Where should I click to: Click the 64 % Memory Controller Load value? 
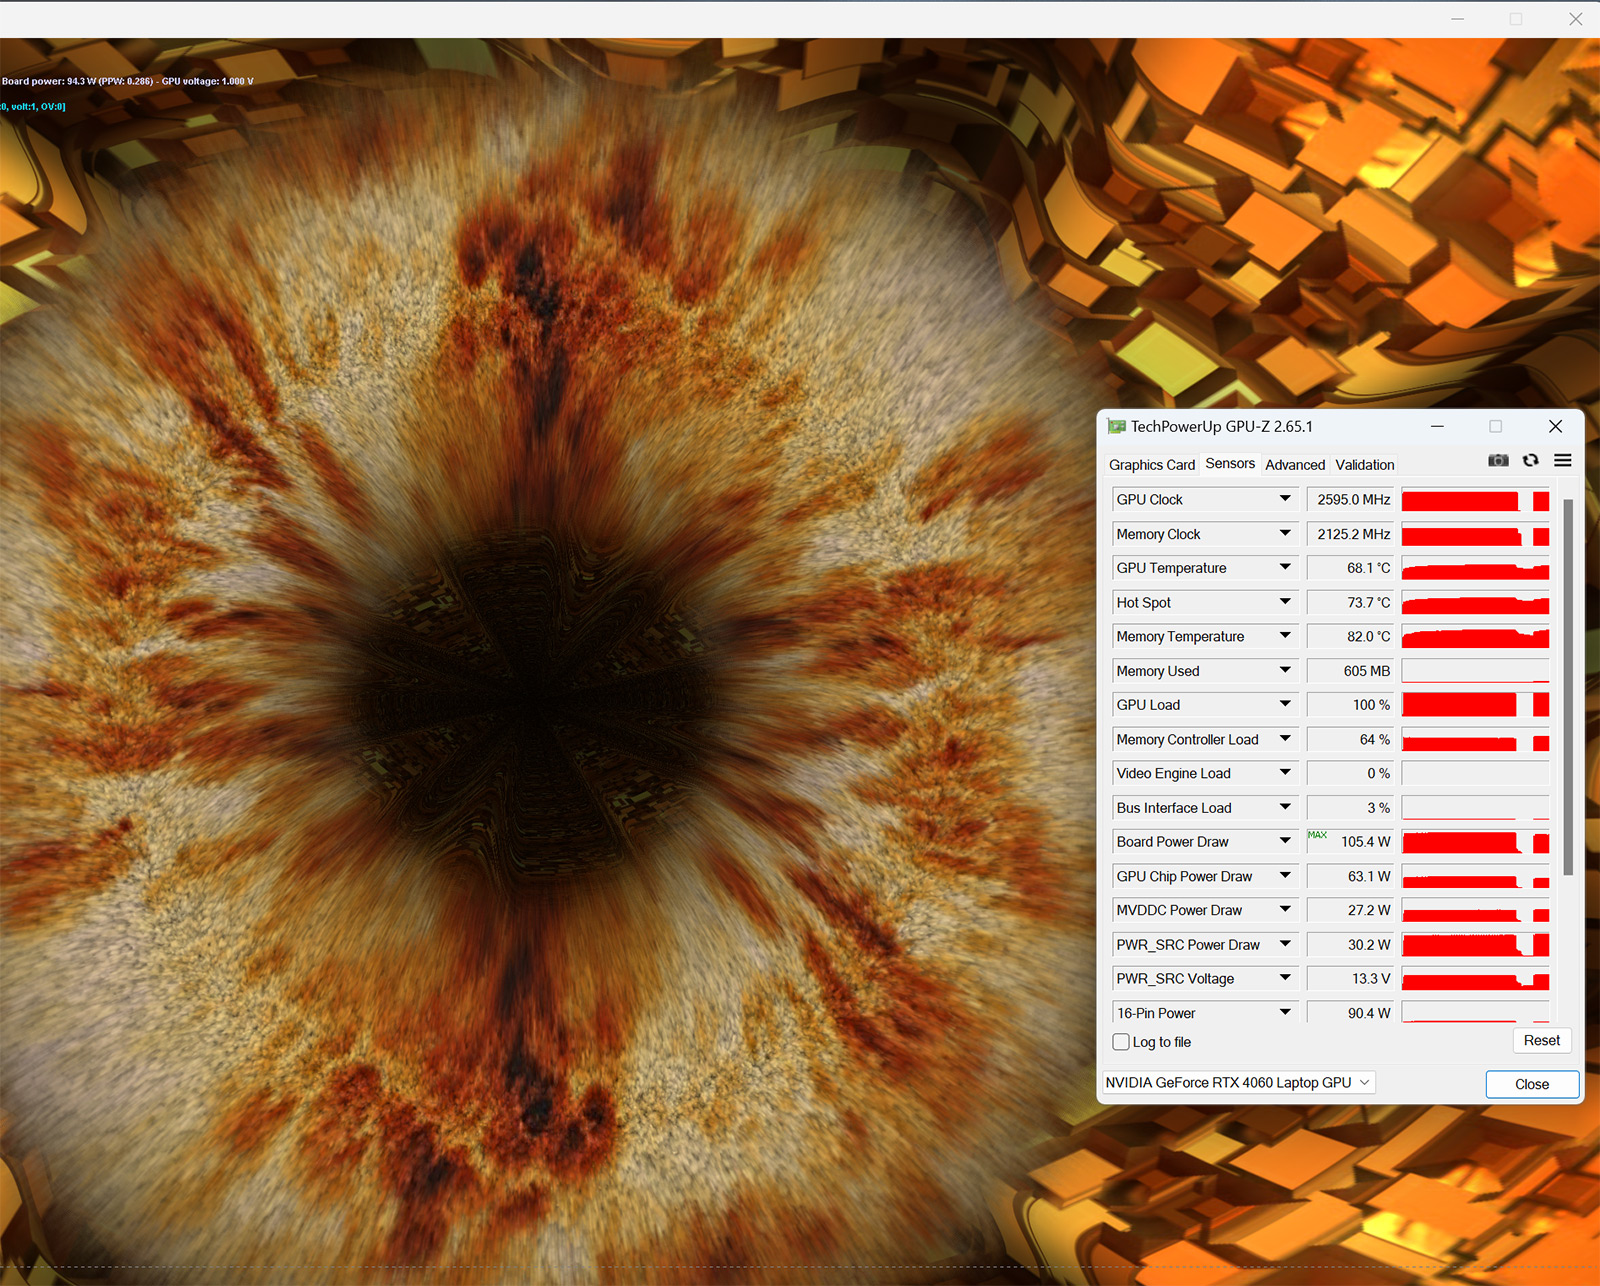(1351, 739)
